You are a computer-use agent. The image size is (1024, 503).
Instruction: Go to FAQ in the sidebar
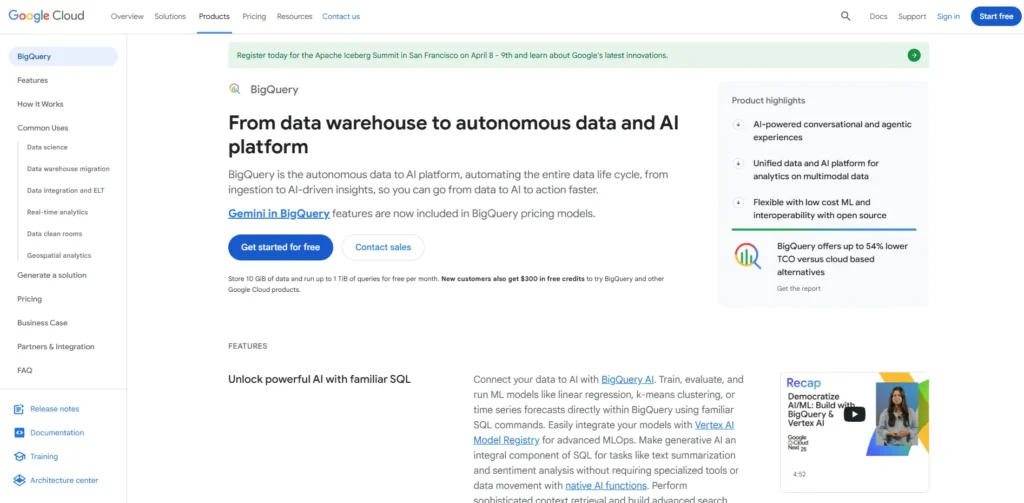(25, 370)
